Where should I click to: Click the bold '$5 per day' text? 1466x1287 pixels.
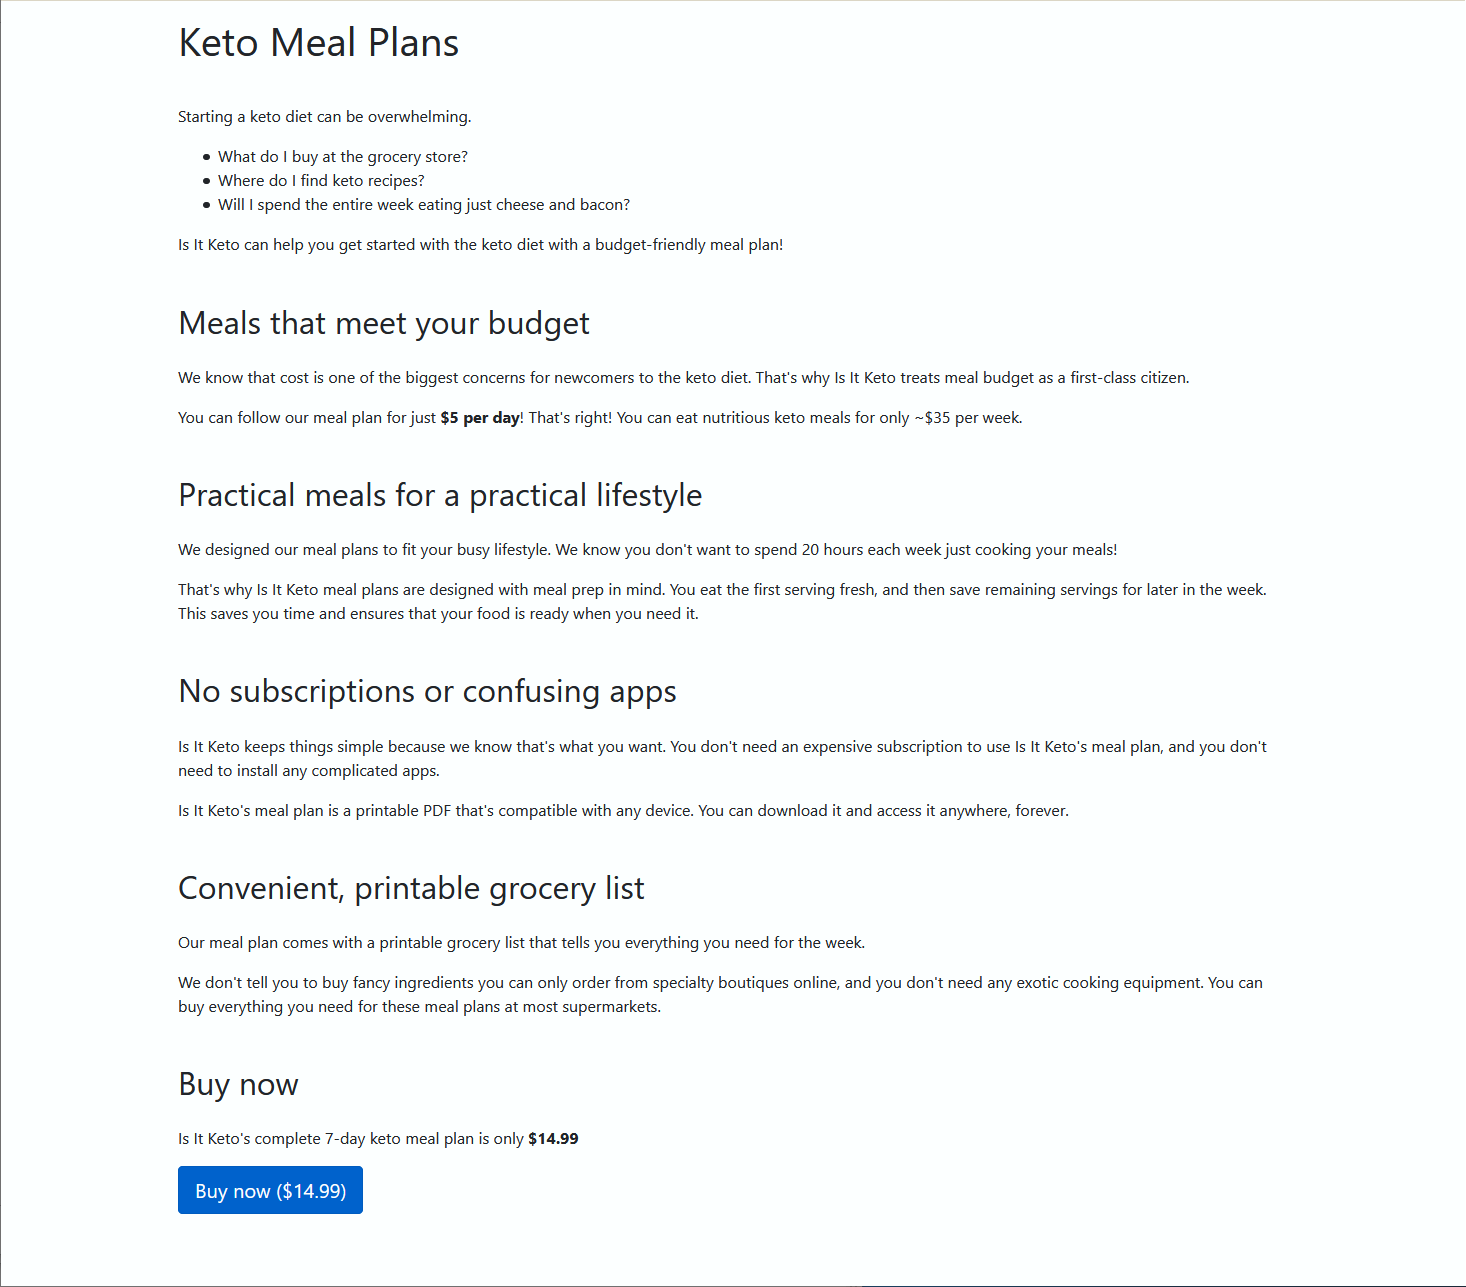pyautogui.click(x=480, y=418)
